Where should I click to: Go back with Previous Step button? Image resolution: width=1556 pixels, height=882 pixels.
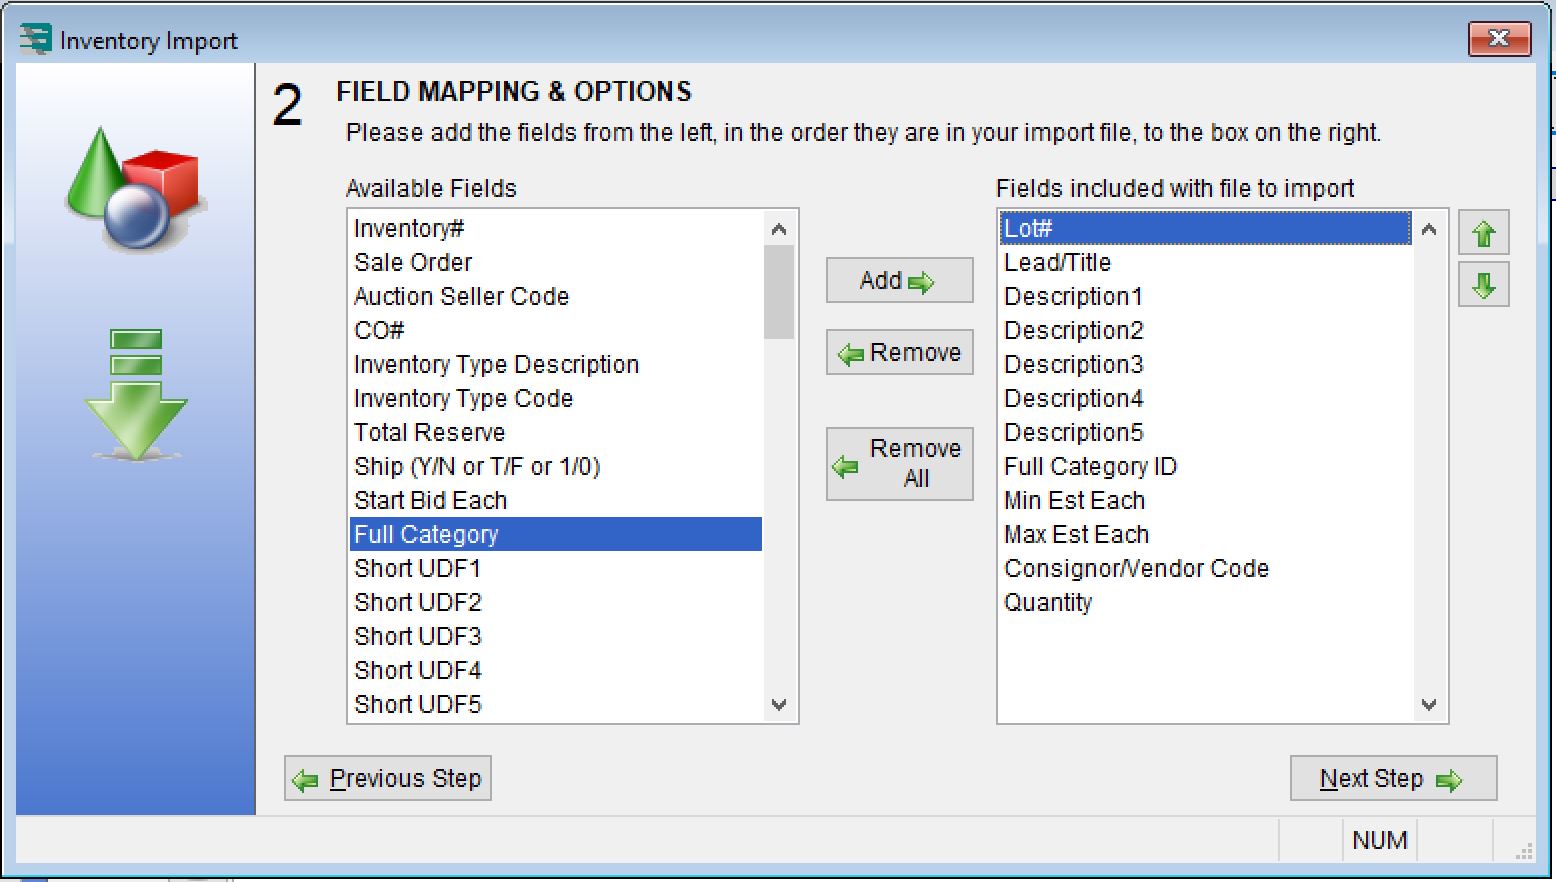click(x=388, y=779)
